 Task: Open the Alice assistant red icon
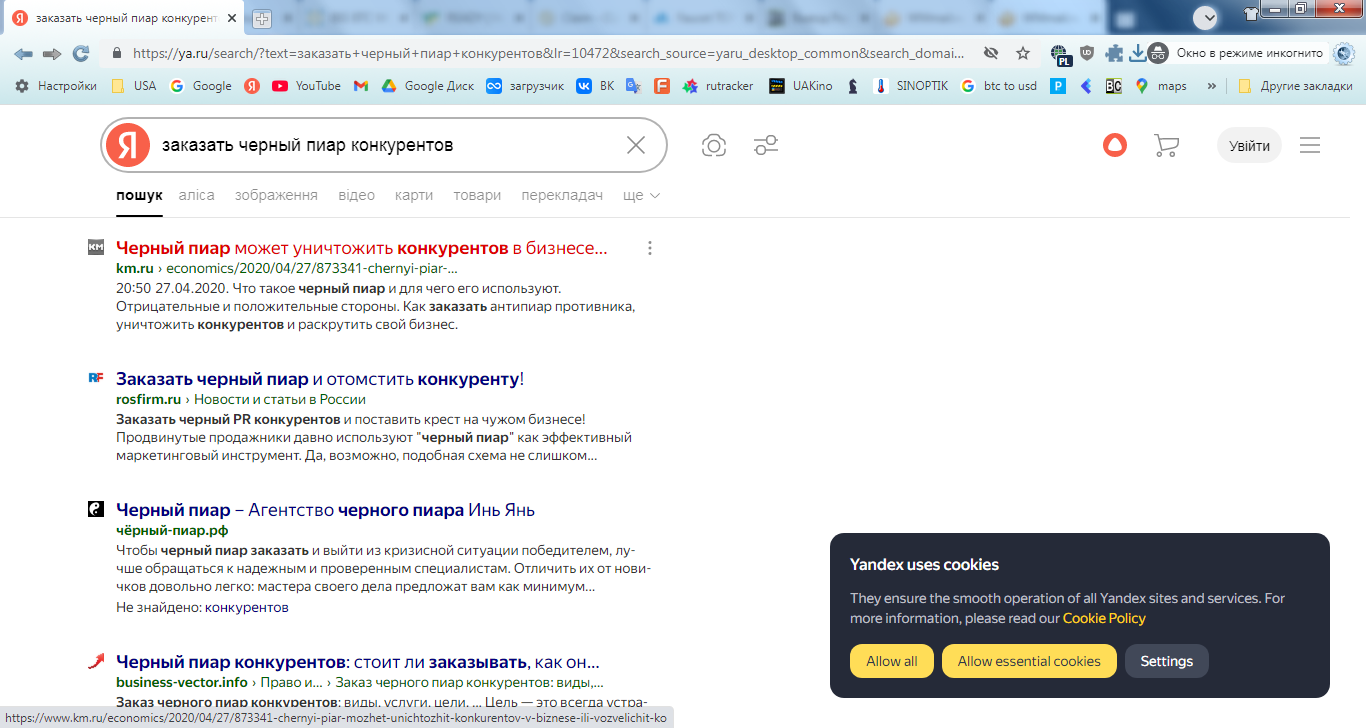coord(1114,146)
